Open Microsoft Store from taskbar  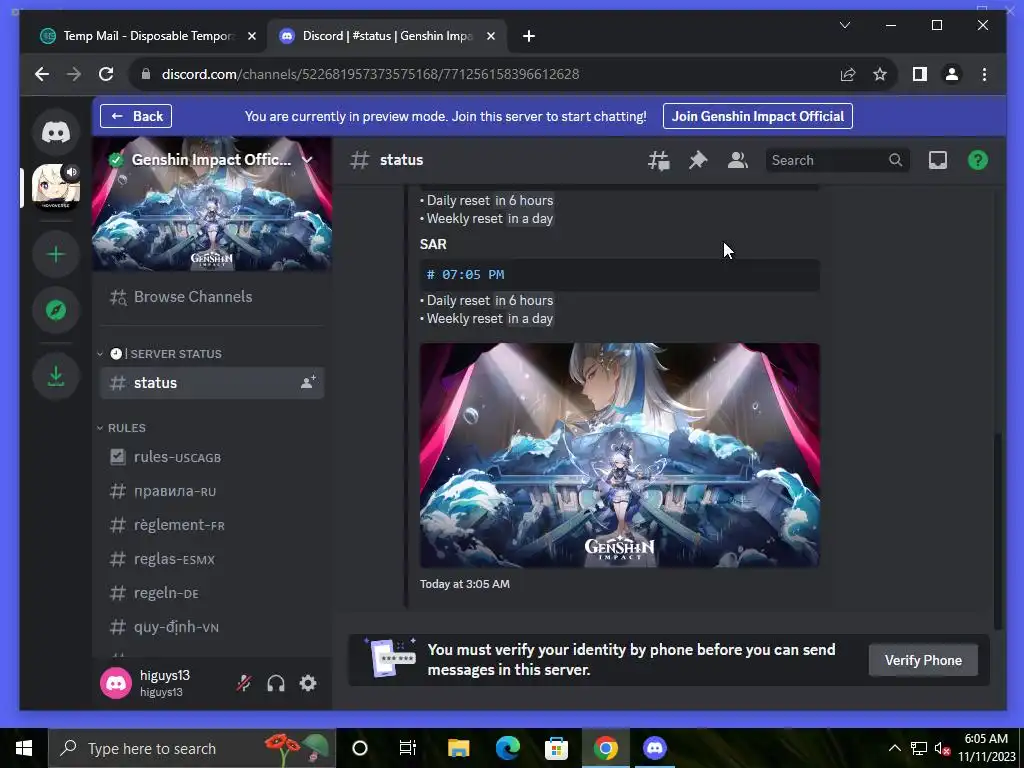pos(556,748)
